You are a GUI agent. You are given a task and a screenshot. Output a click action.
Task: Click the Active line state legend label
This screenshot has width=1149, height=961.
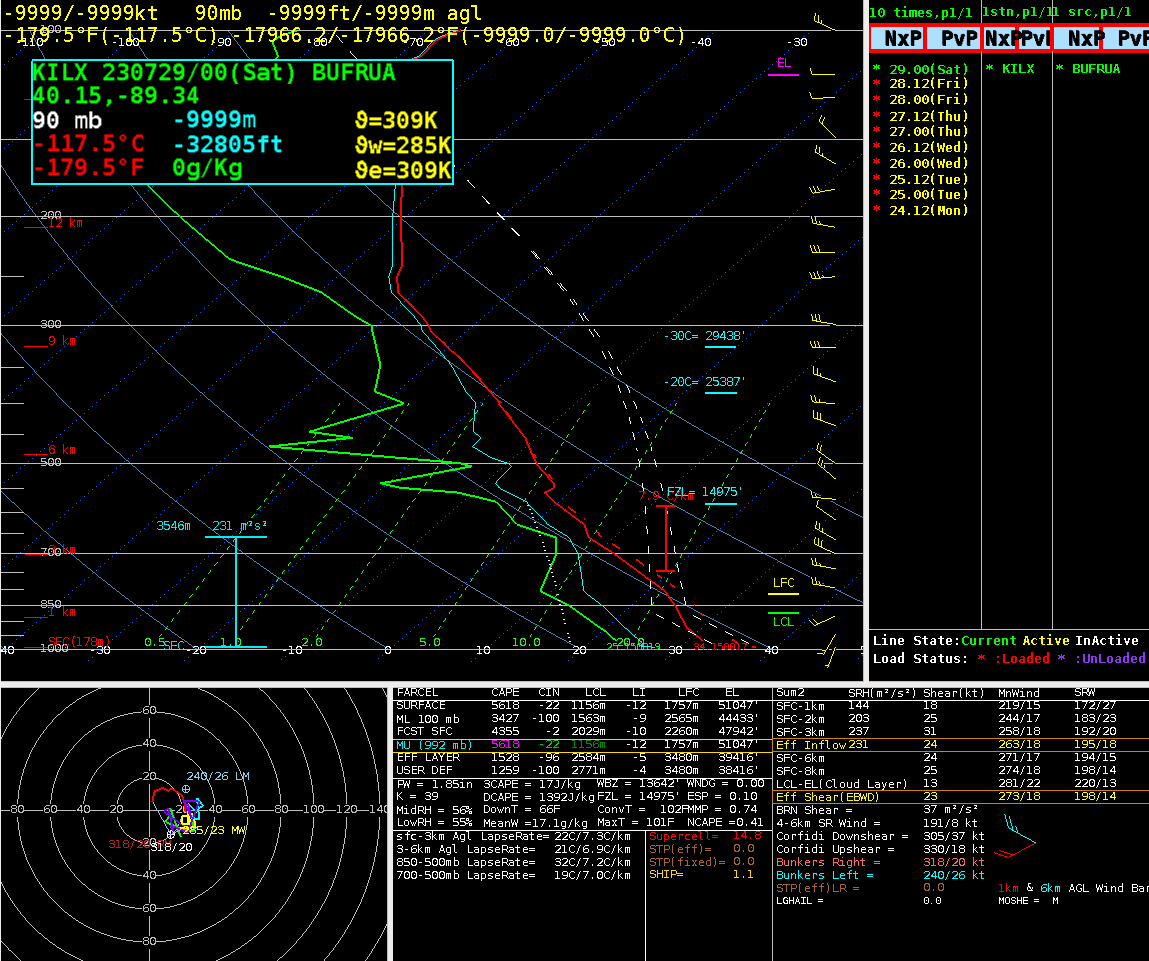coord(1046,641)
